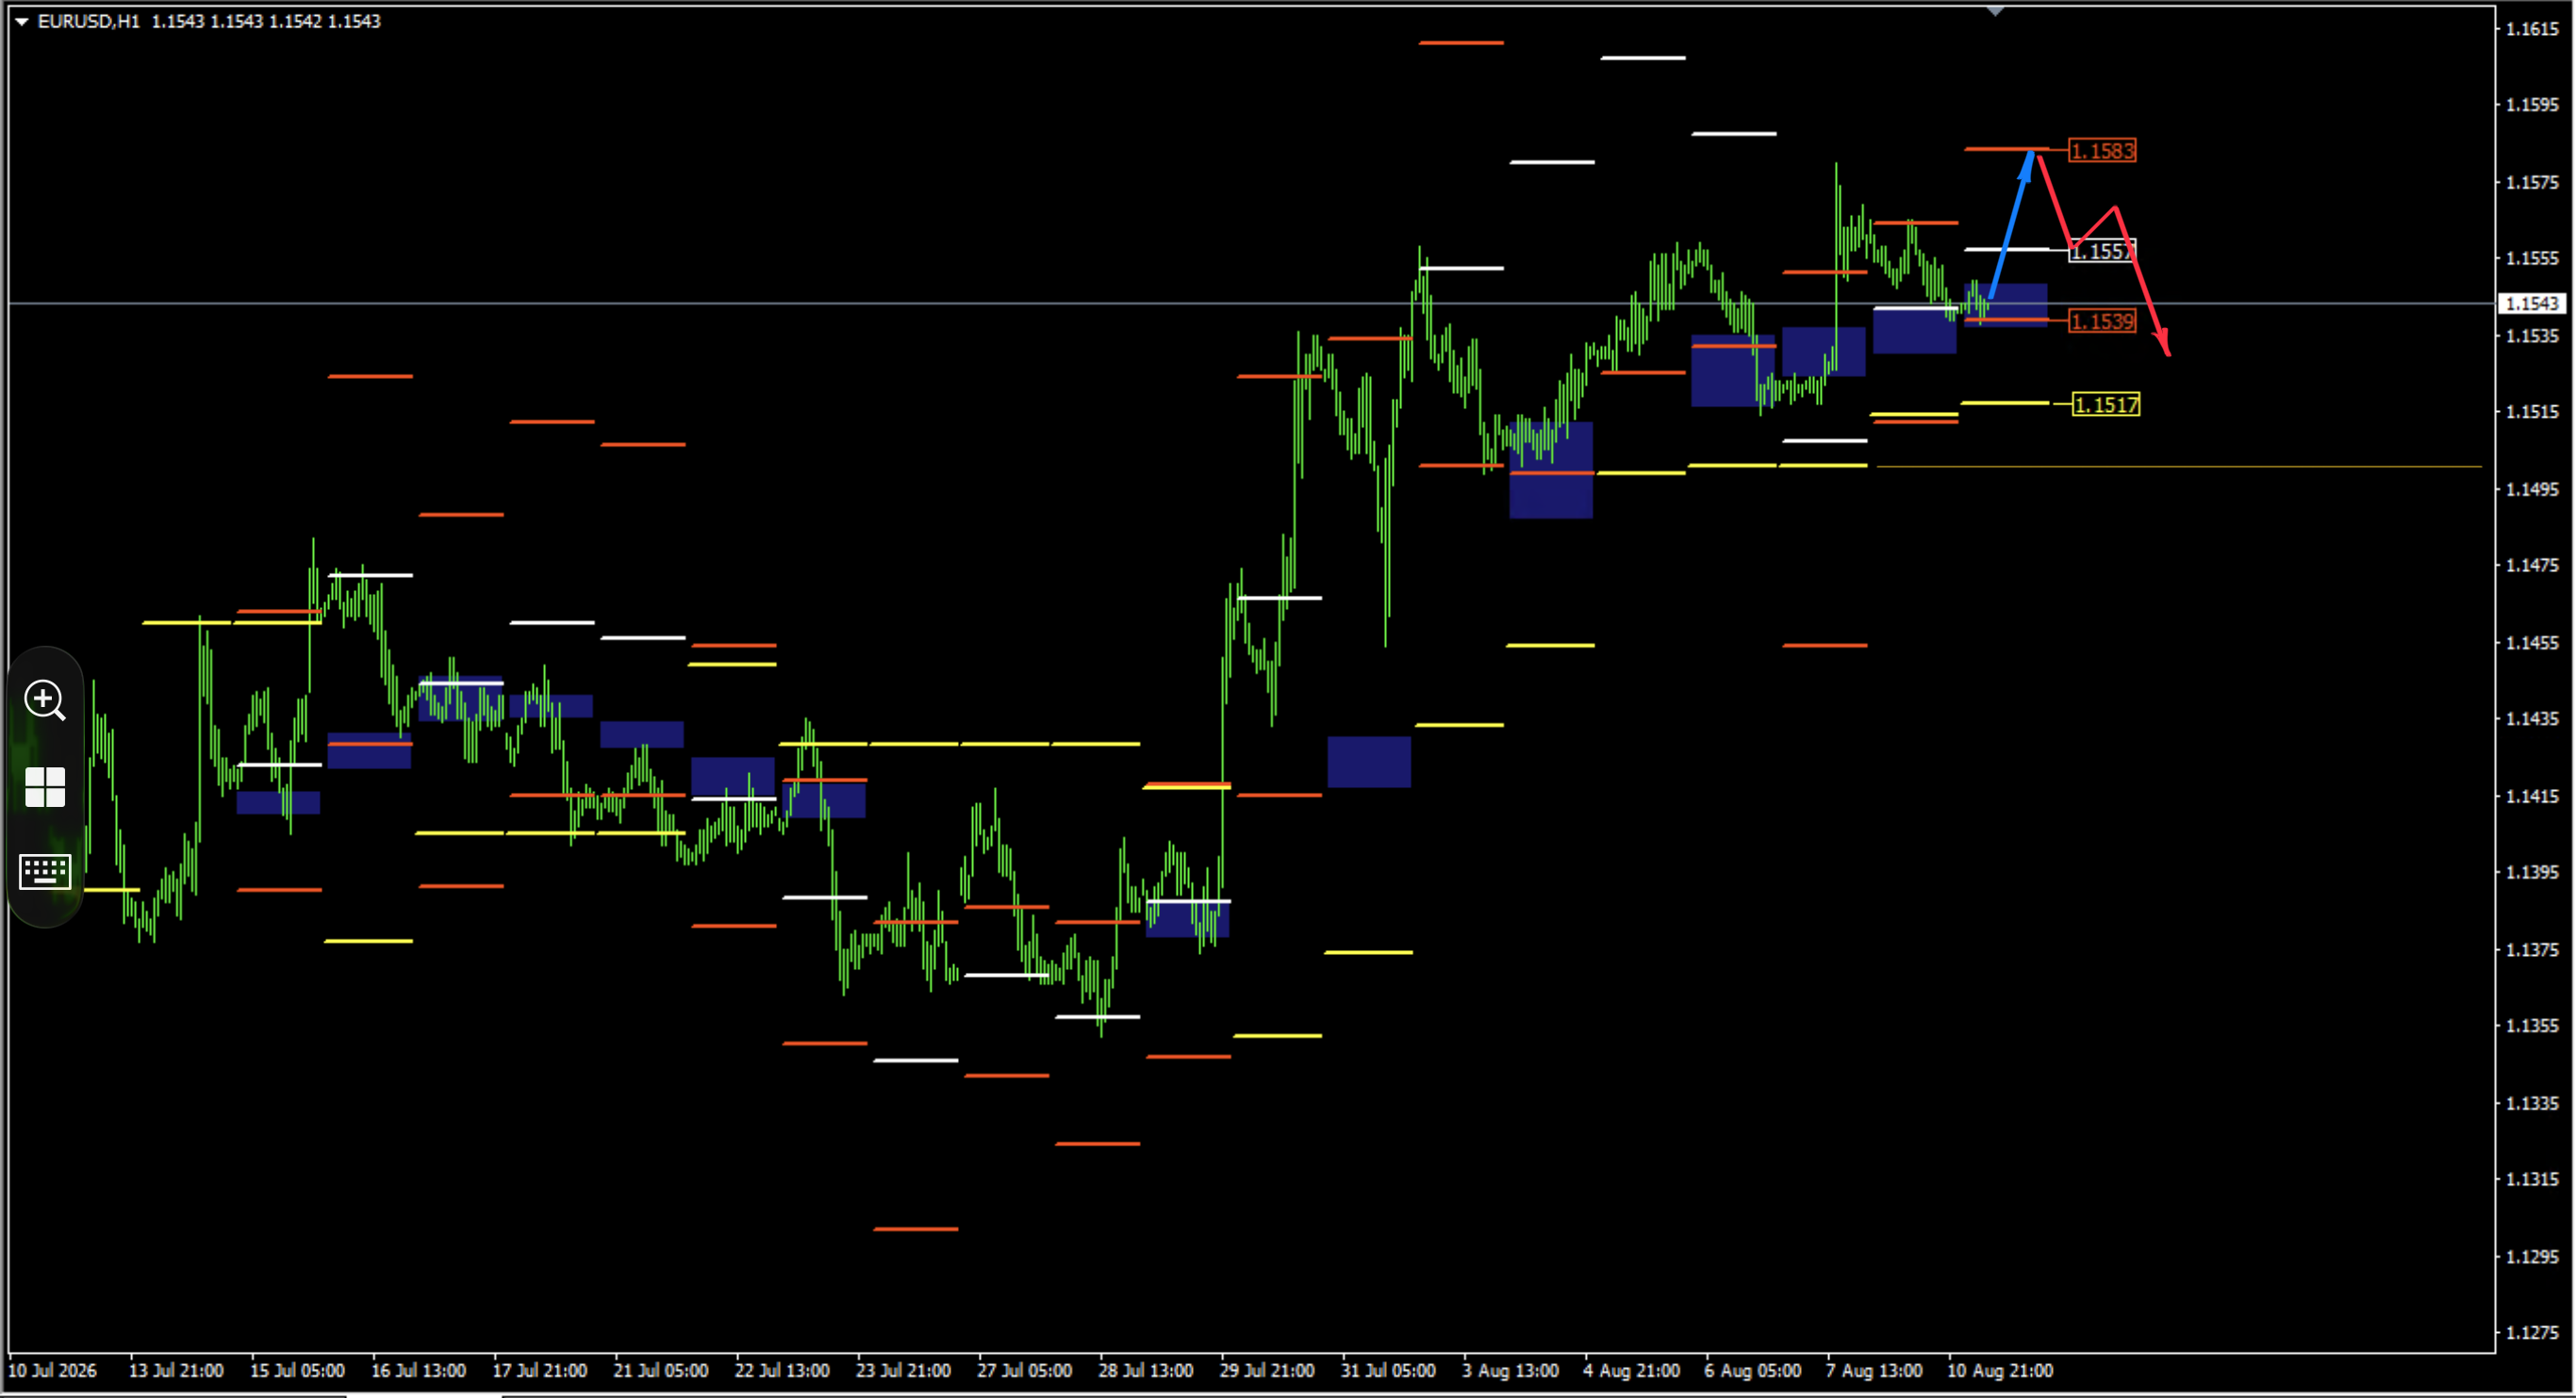The image size is (2576, 1398).
Task: Click the 6 Aug 05:00 time label
Action: click(x=1753, y=1371)
